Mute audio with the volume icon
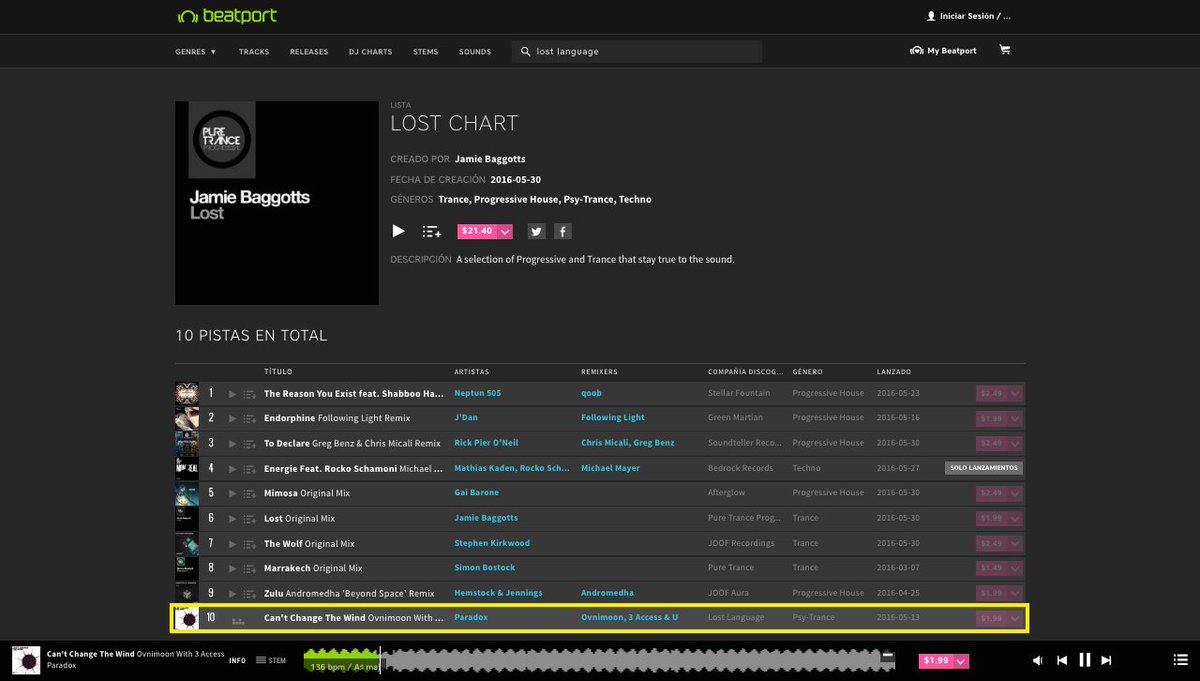Screen dimensions: 1200x681 click(x=1038, y=660)
